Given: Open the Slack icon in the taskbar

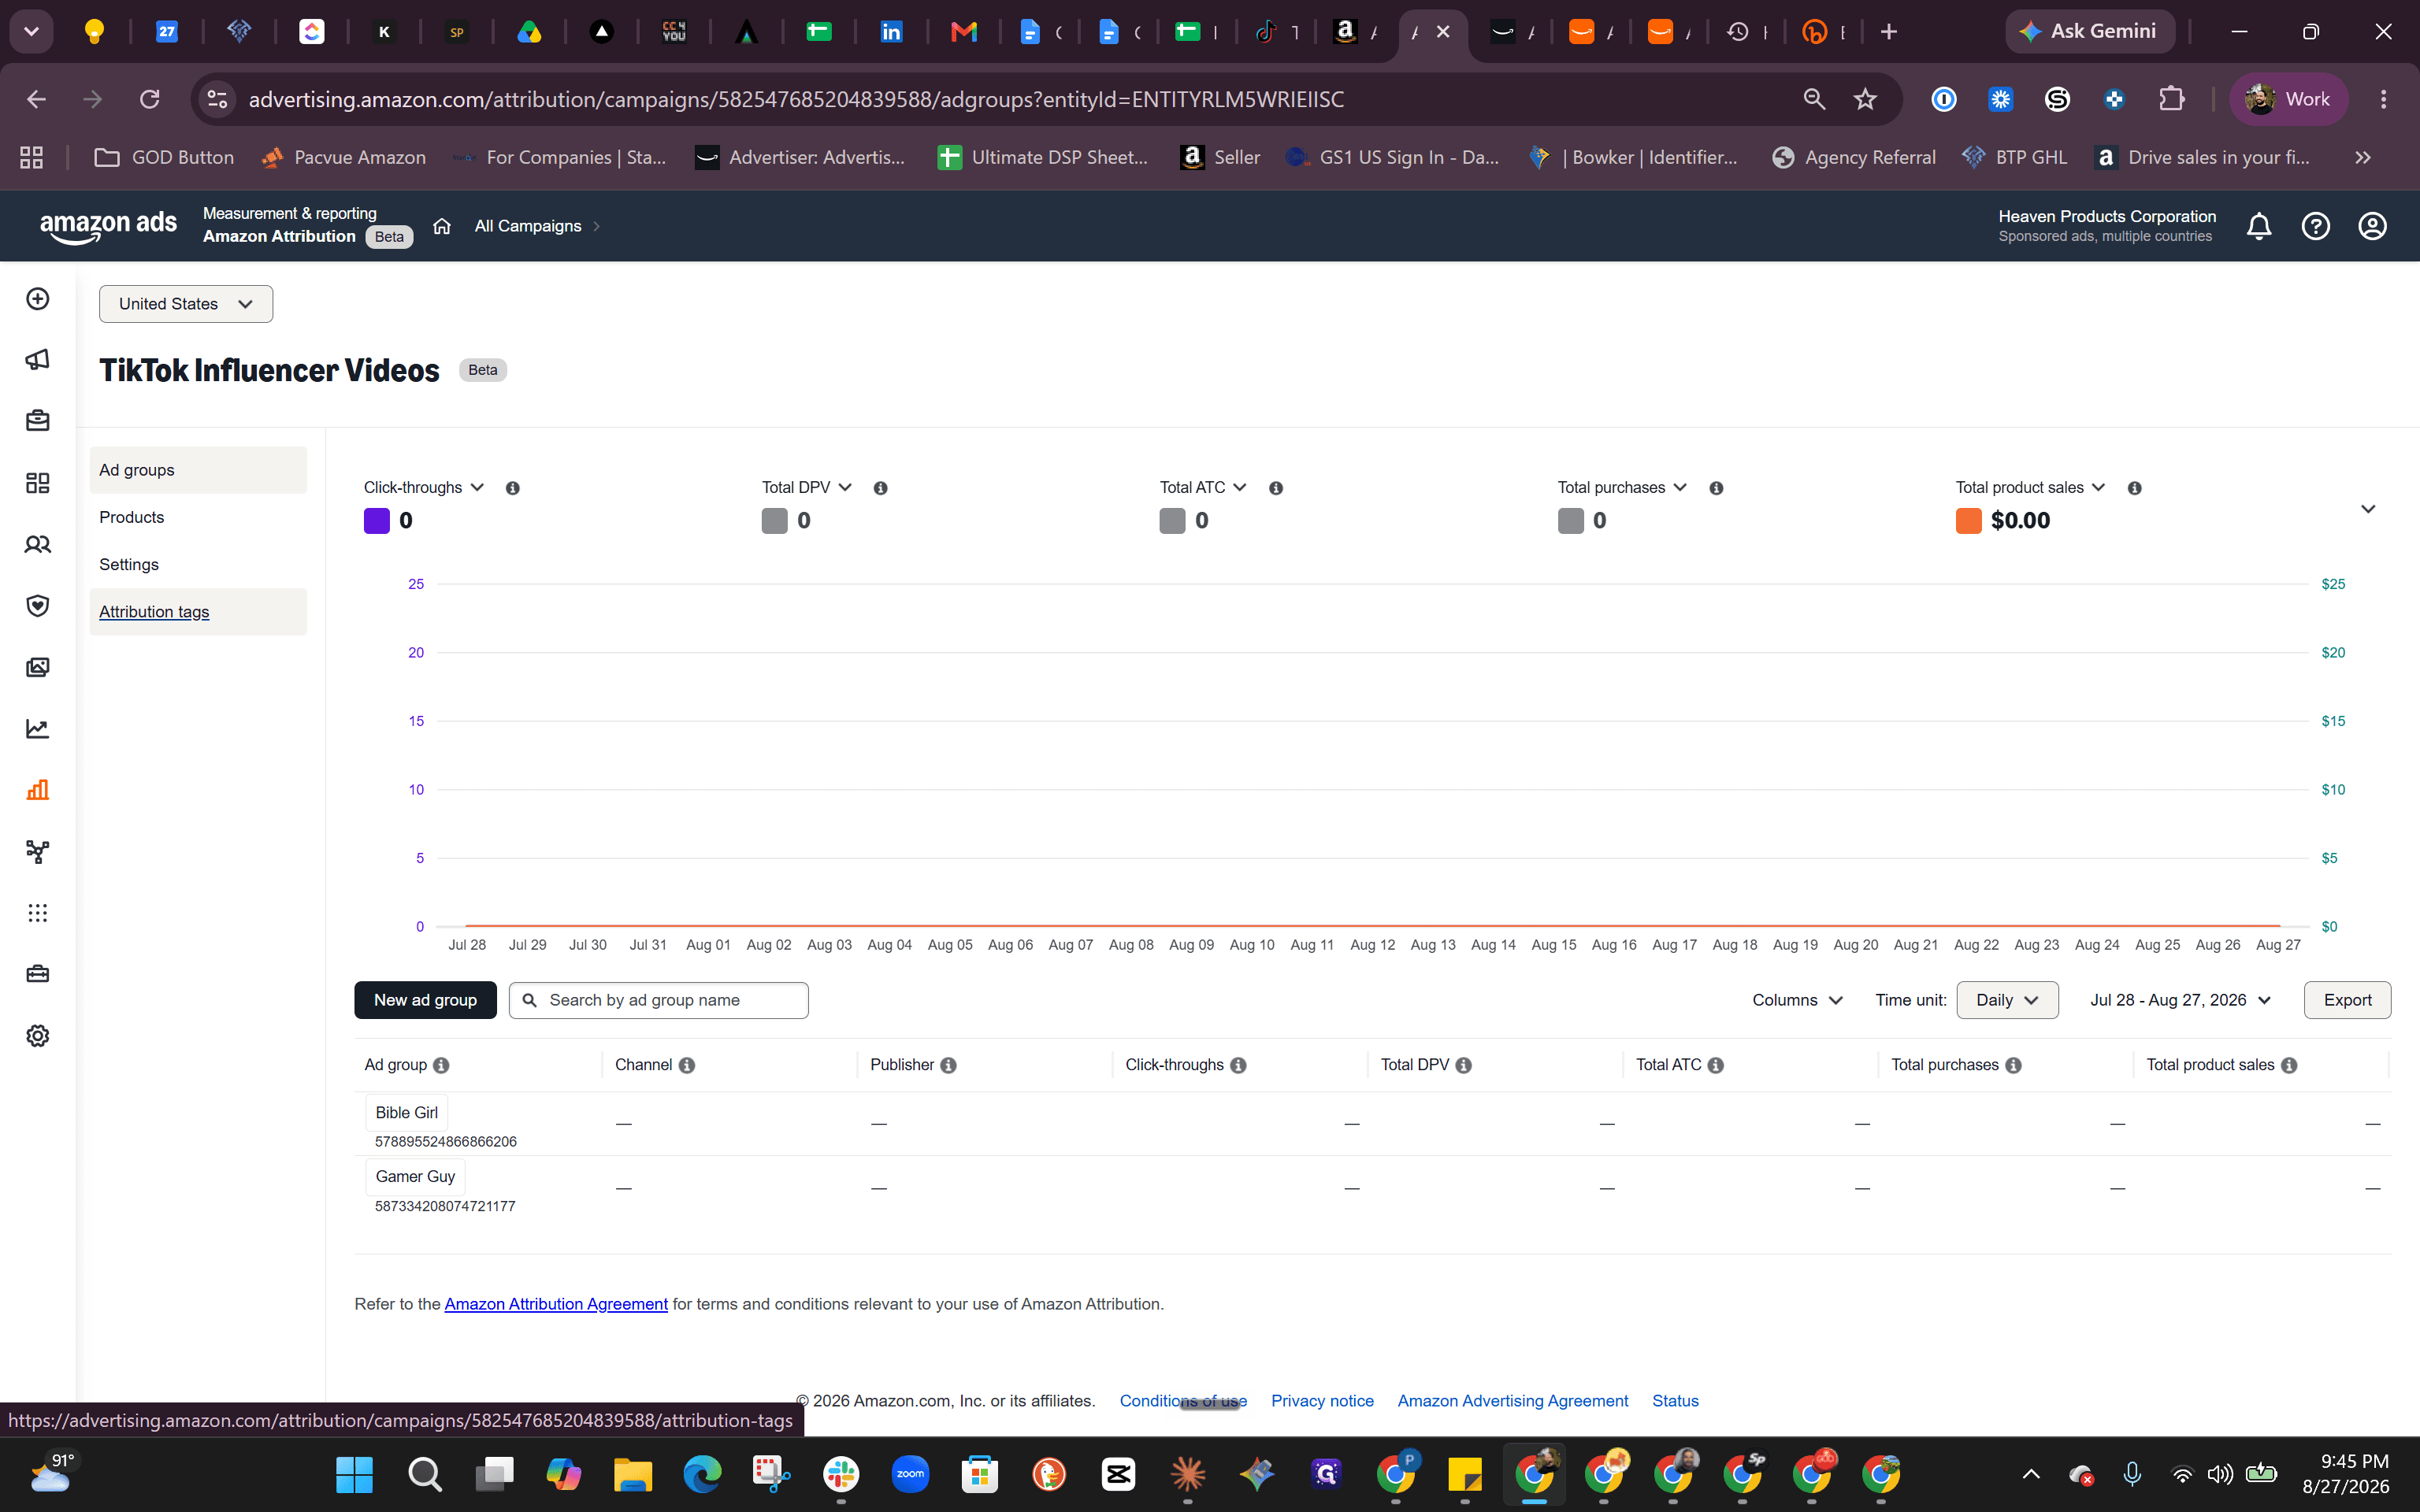Looking at the screenshot, I should [841, 1474].
